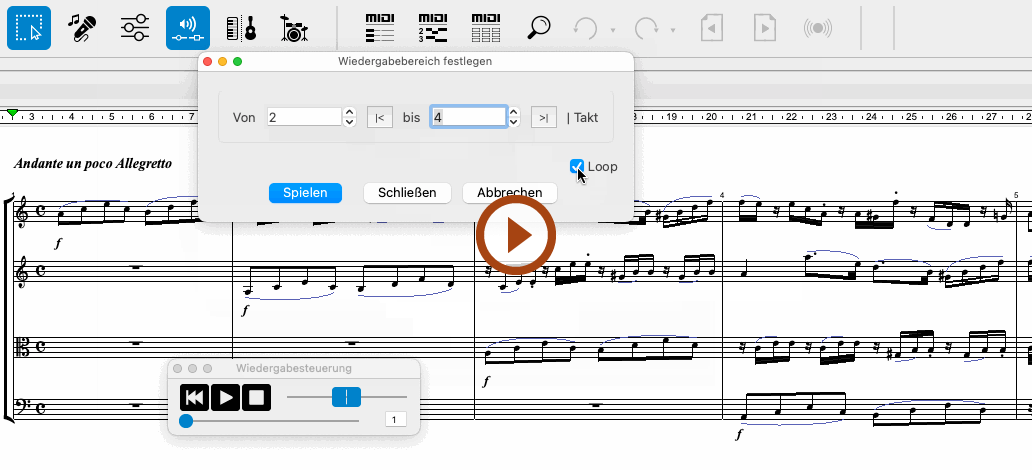Click the magnifying glass search icon

(539, 28)
